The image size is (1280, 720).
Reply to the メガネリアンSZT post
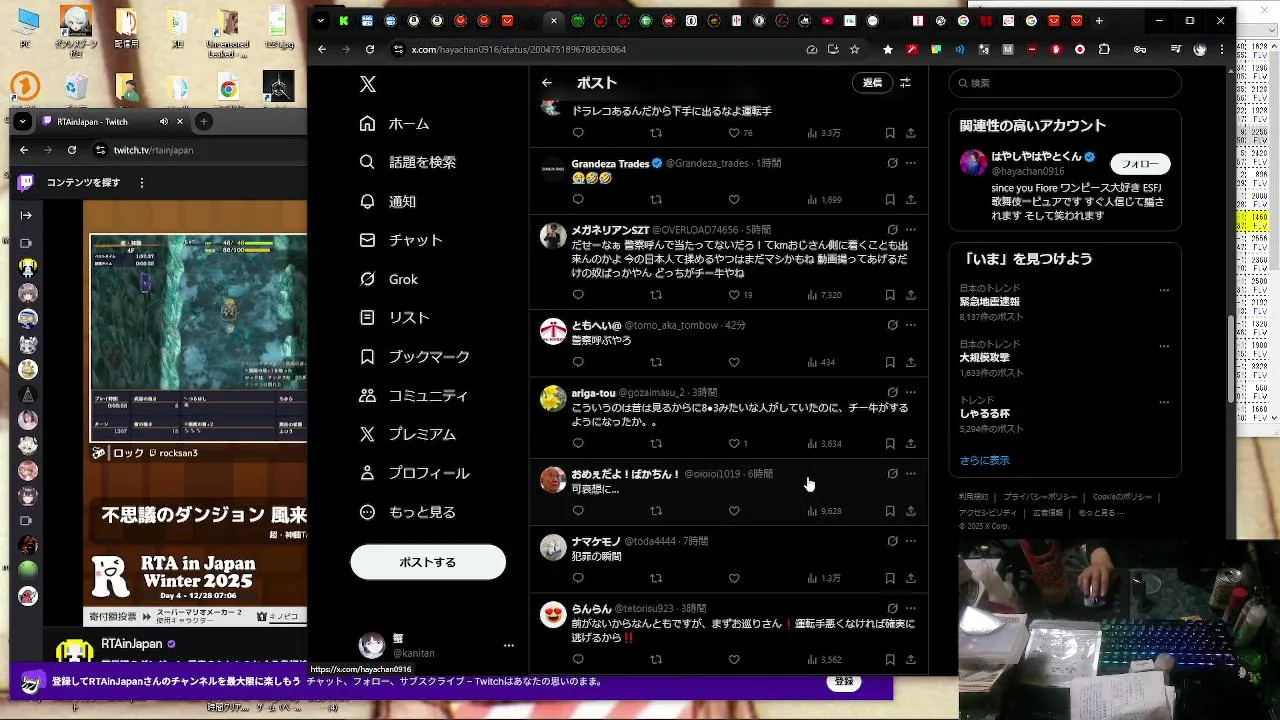click(x=578, y=295)
